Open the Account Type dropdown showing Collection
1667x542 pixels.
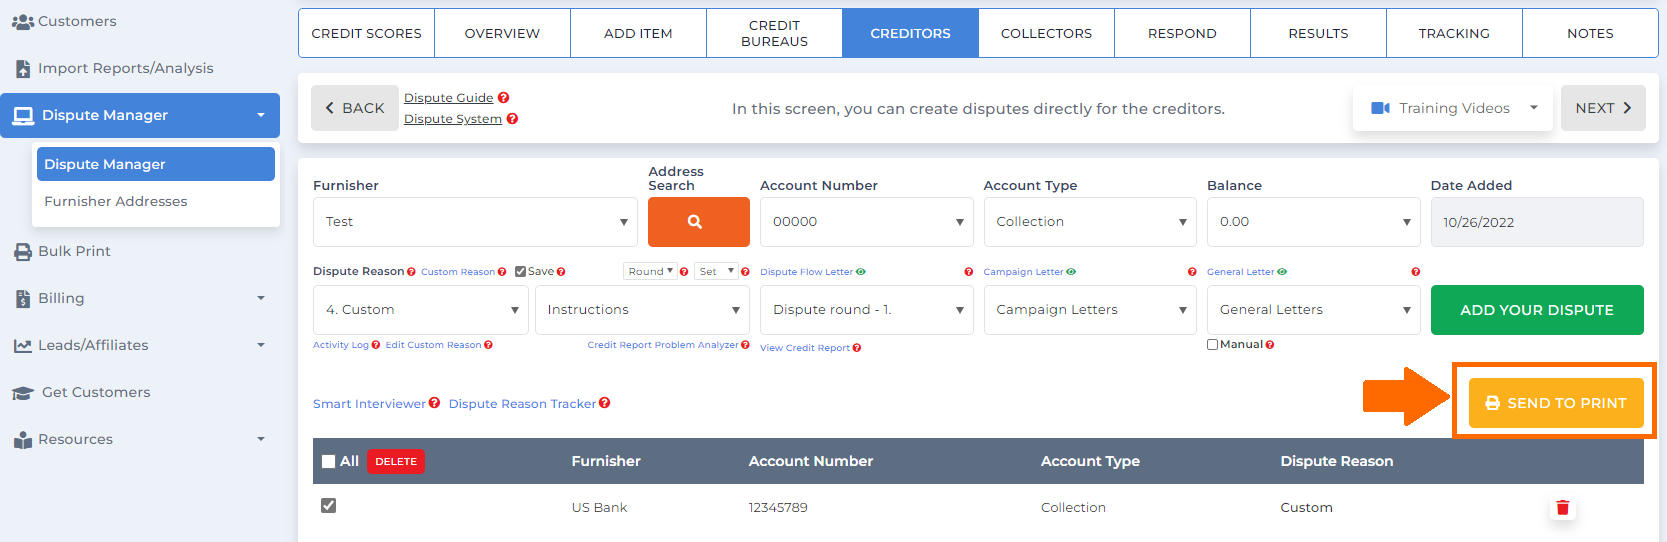point(1090,222)
